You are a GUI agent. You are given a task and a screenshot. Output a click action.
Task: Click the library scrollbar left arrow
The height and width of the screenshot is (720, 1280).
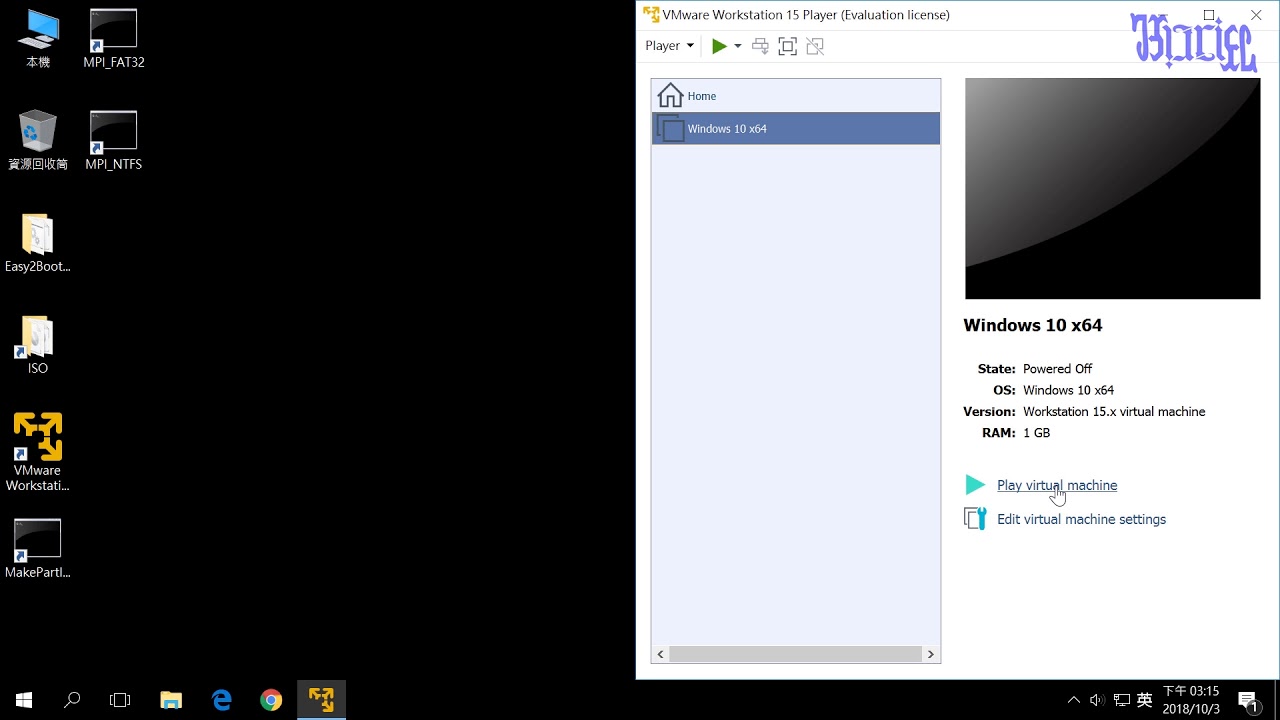click(x=660, y=655)
